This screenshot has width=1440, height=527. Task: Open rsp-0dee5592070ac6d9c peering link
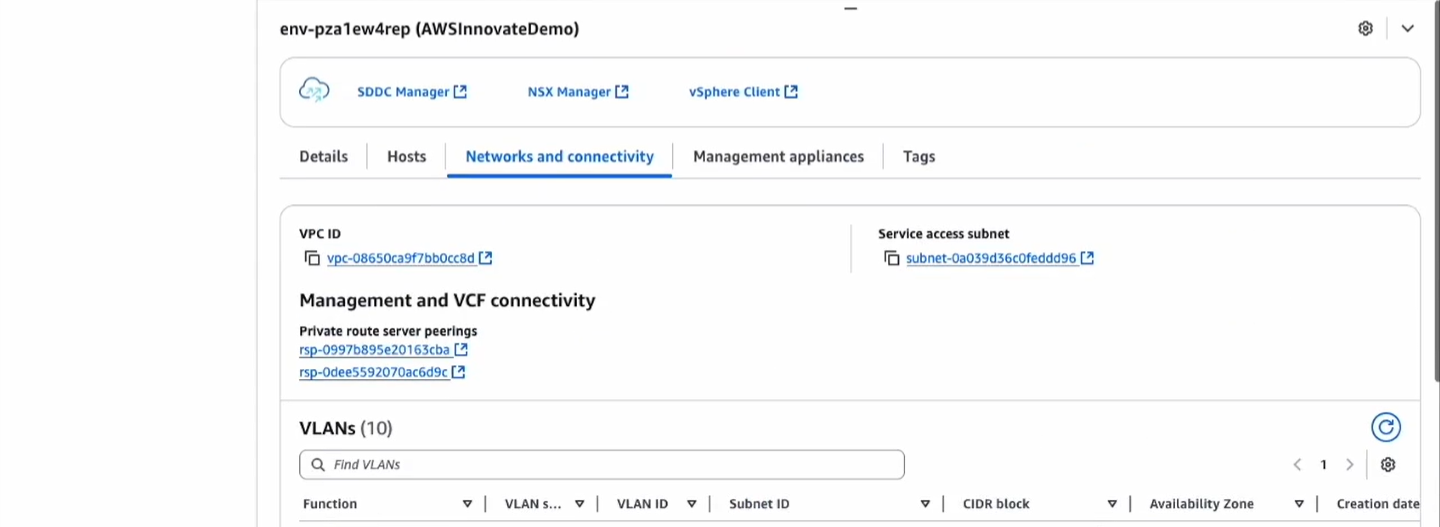[373, 372]
